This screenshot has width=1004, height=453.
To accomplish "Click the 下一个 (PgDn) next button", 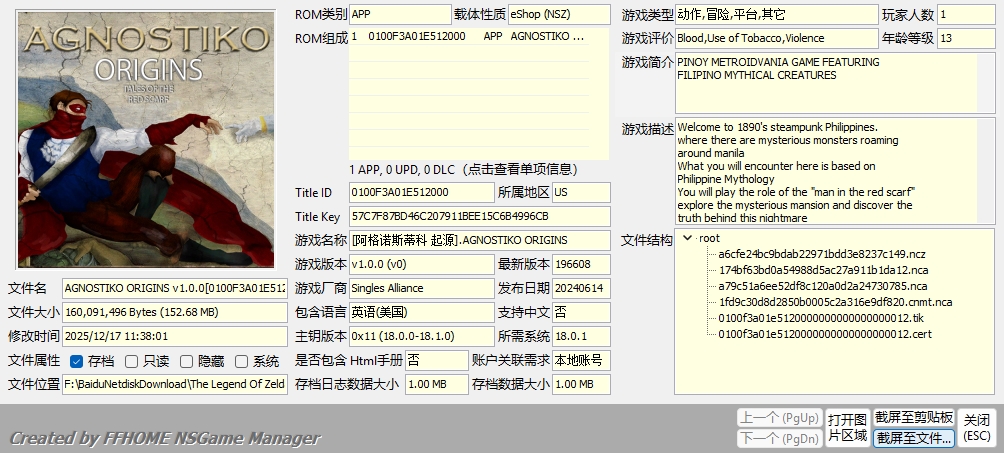I will [777, 438].
